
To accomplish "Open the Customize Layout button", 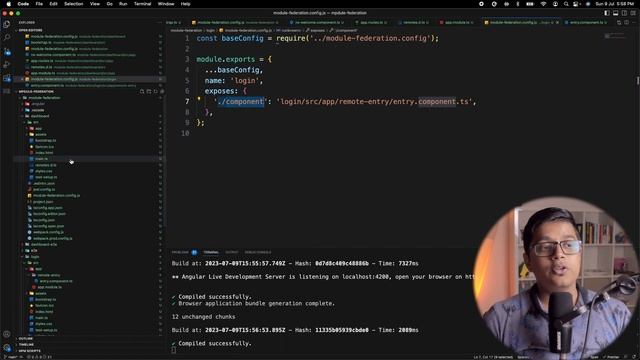I will (633, 13).
